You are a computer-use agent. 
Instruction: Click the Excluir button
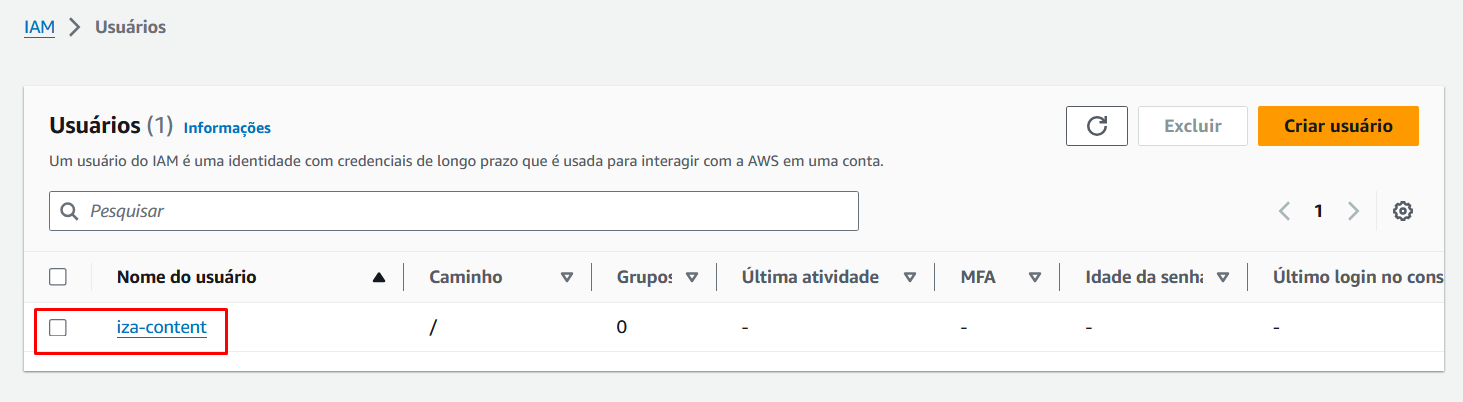click(1193, 126)
